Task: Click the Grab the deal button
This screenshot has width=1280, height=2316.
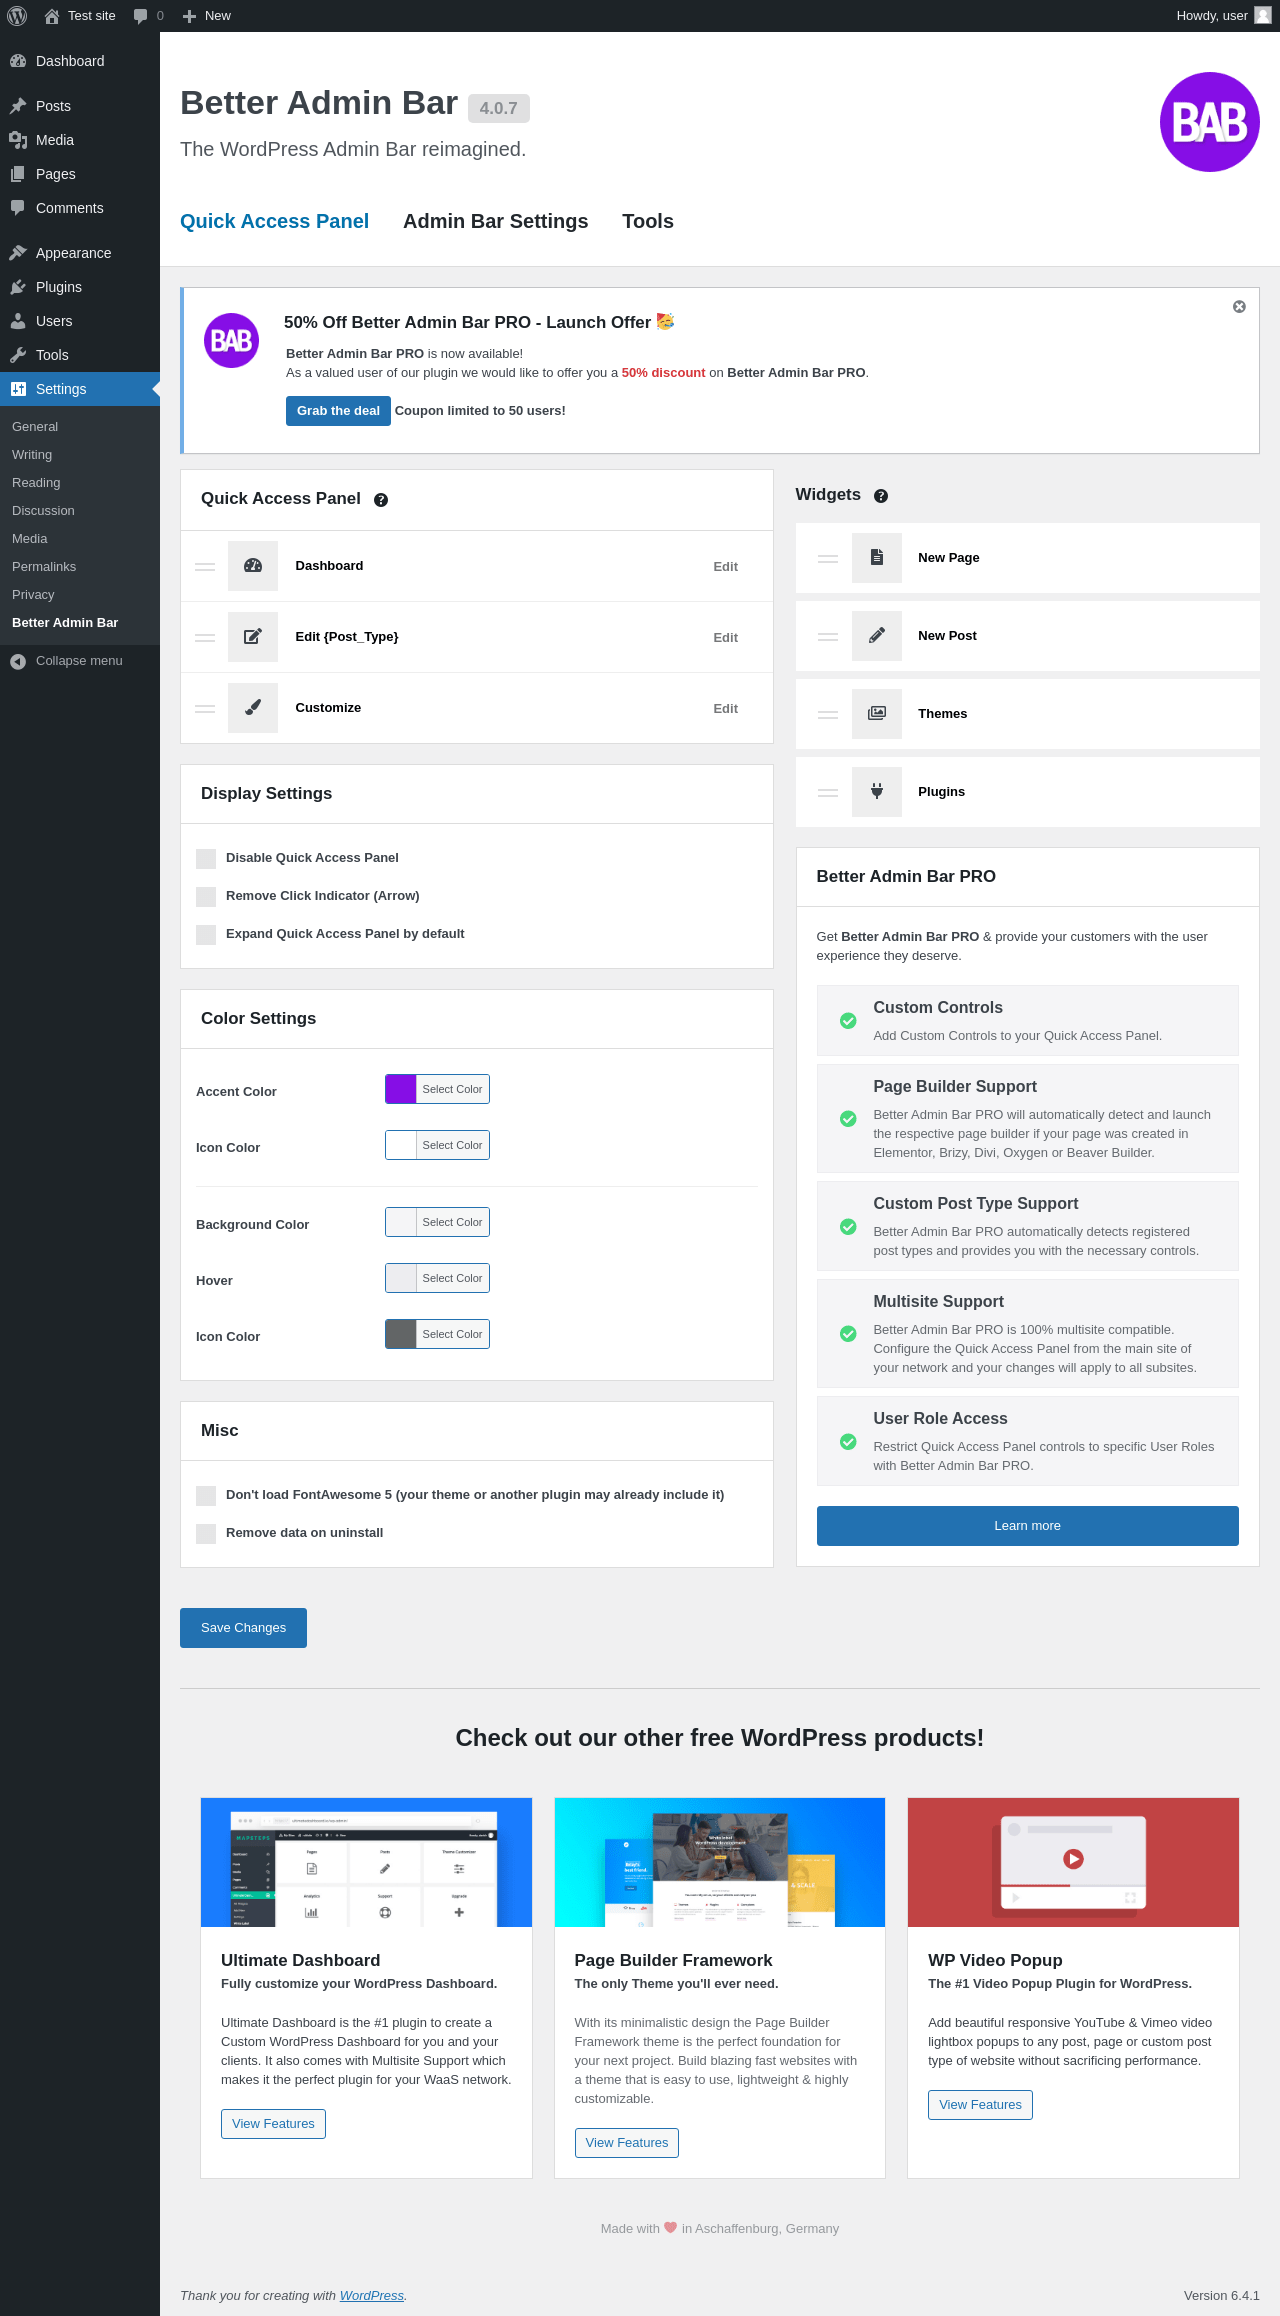Action: 338,411
